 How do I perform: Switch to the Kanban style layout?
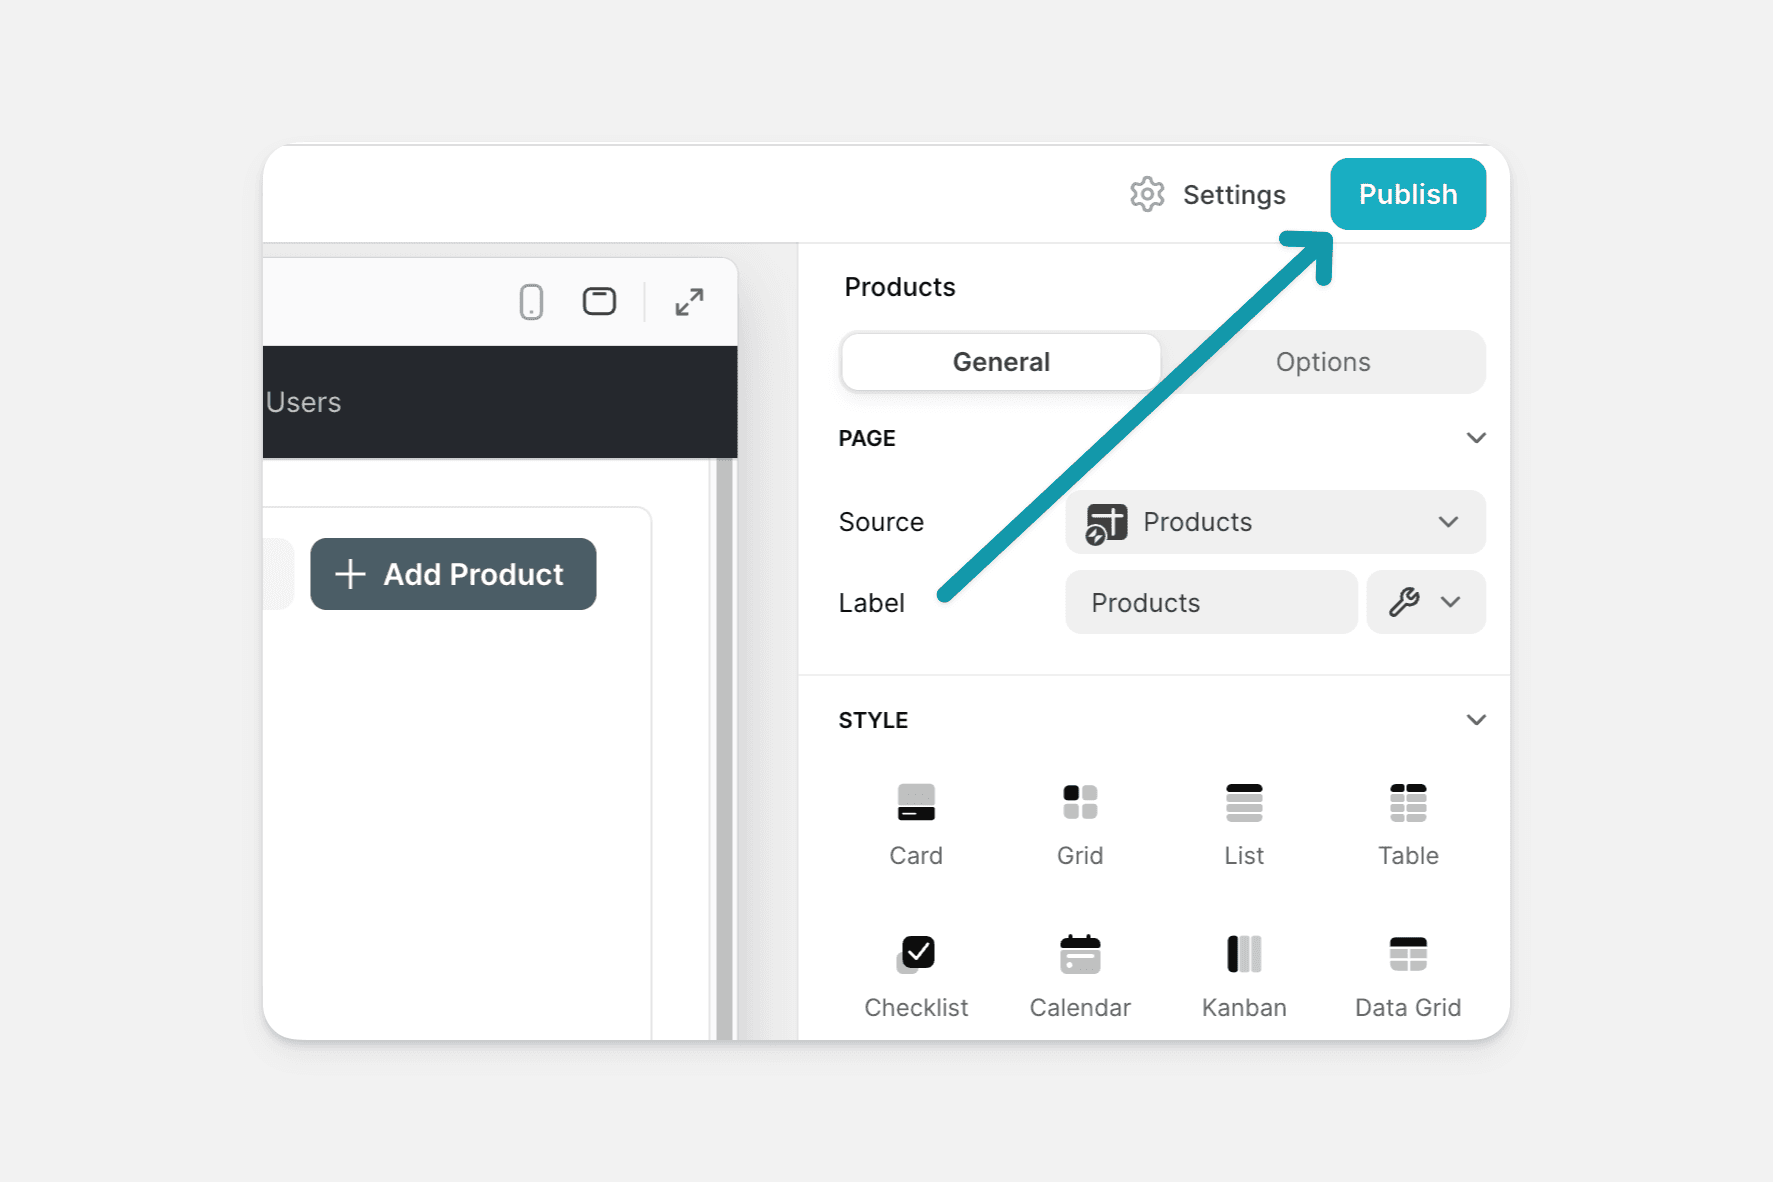(1243, 975)
